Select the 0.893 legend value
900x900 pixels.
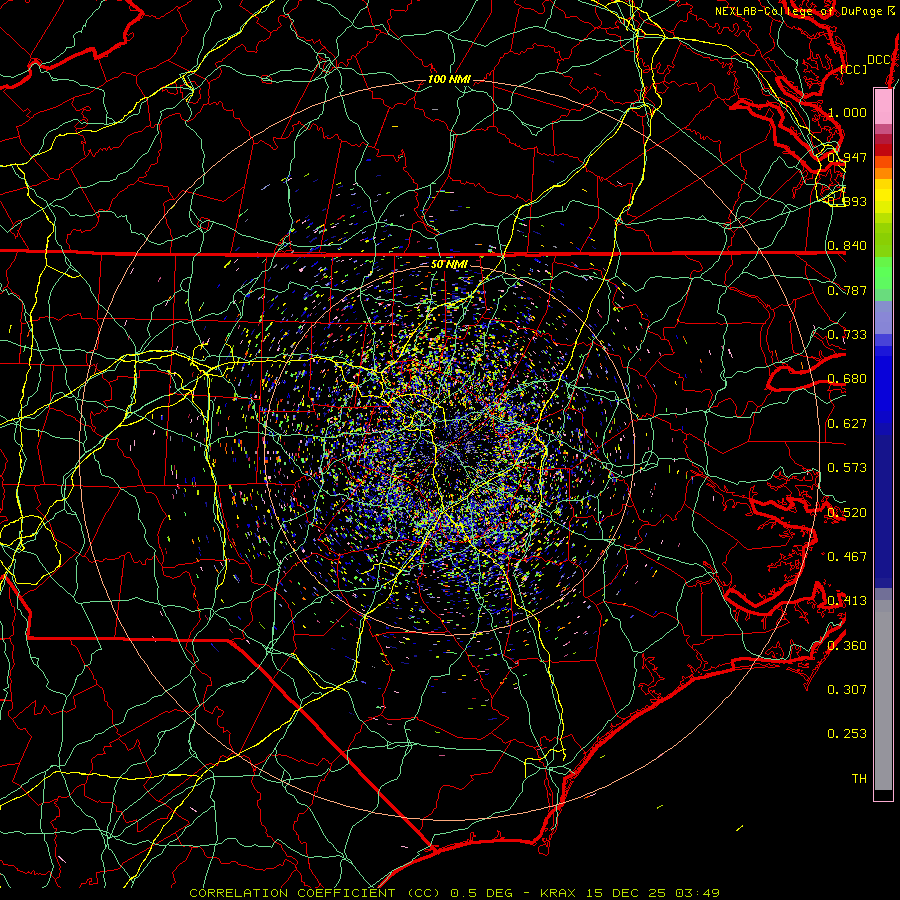pos(847,201)
